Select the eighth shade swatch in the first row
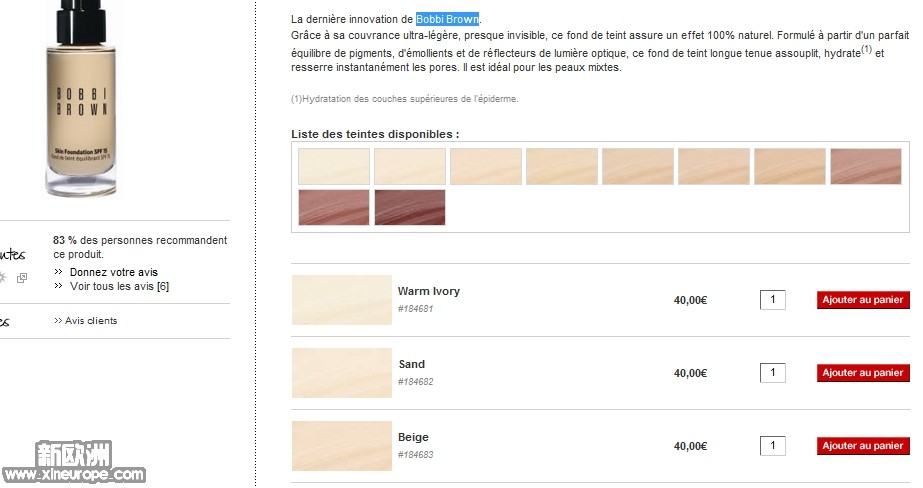923x488 pixels. point(866,167)
